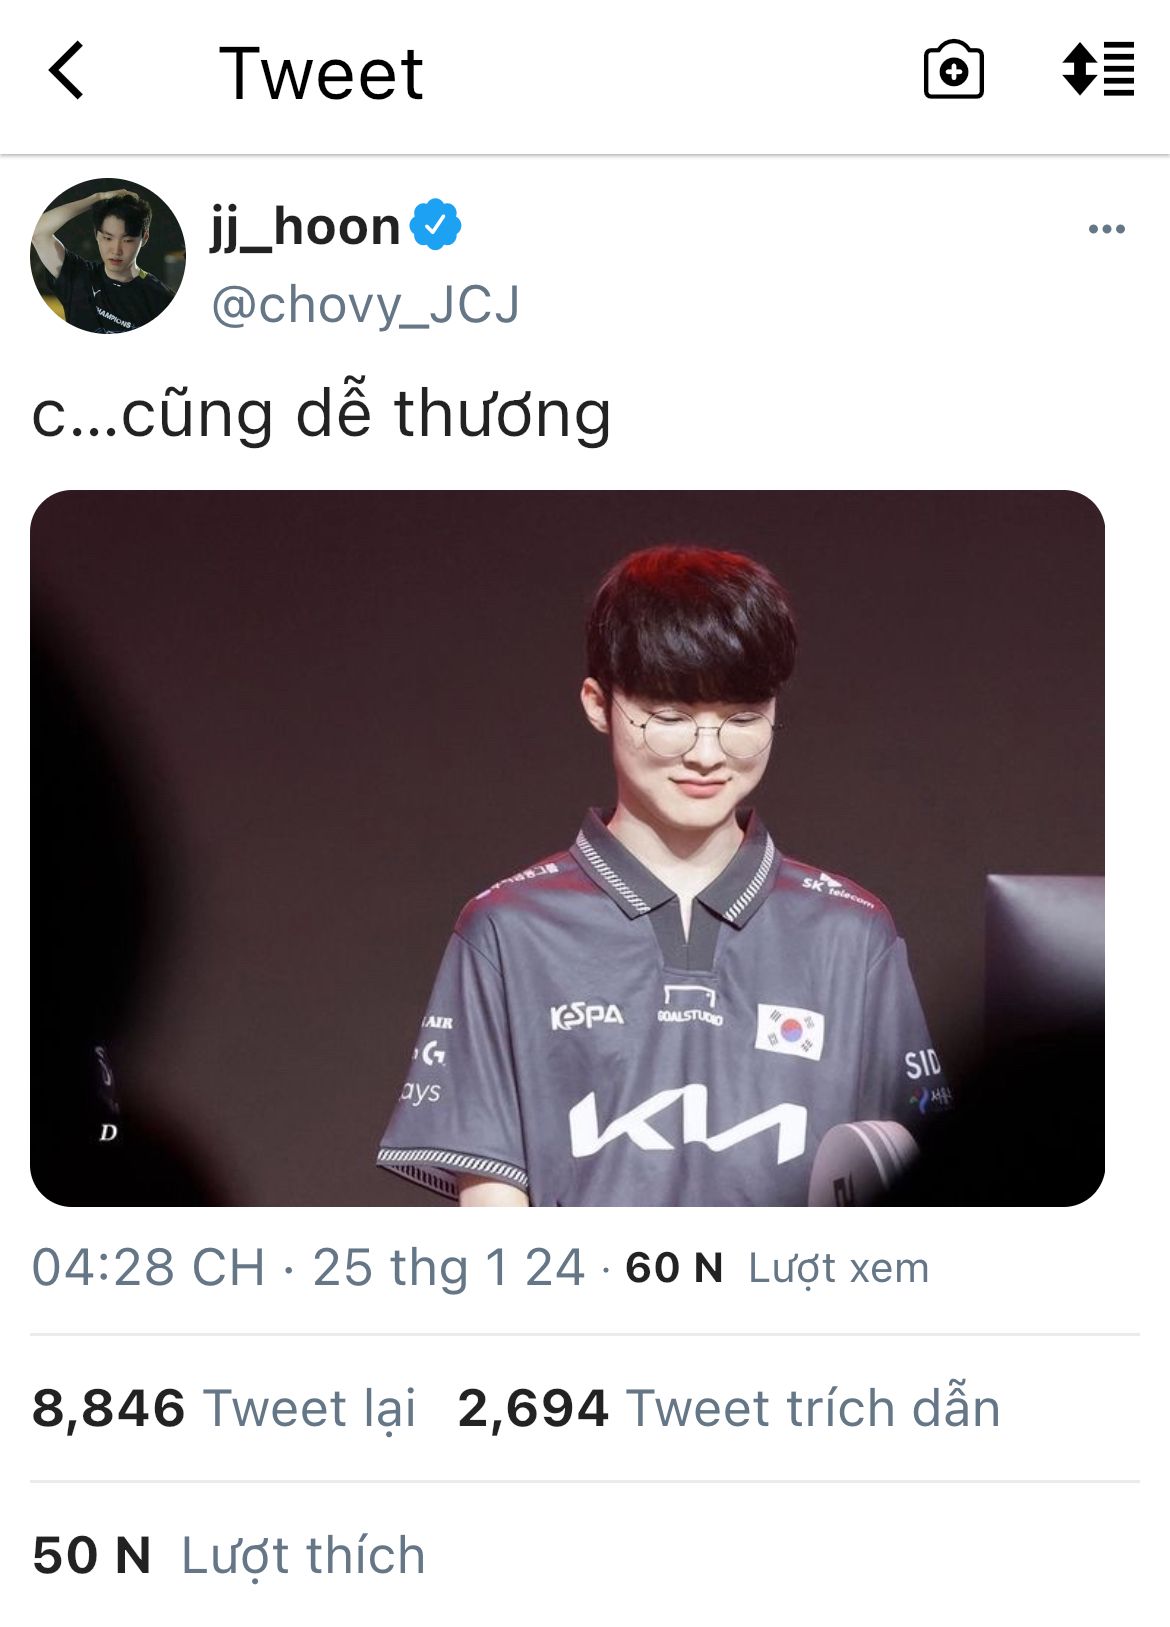This screenshot has height=1627, width=1170.
Task: Open the three-dot more options menu
Action: [1106, 229]
